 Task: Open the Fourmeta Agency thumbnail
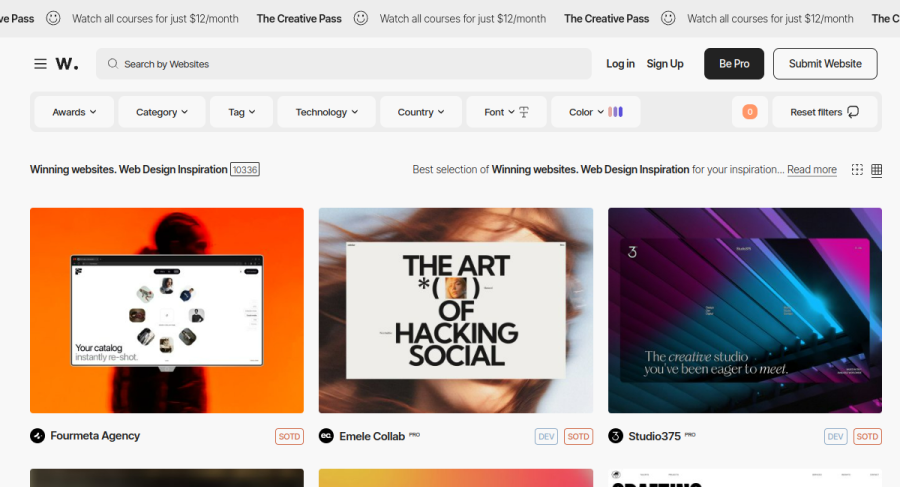pyautogui.click(x=167, y=310)
